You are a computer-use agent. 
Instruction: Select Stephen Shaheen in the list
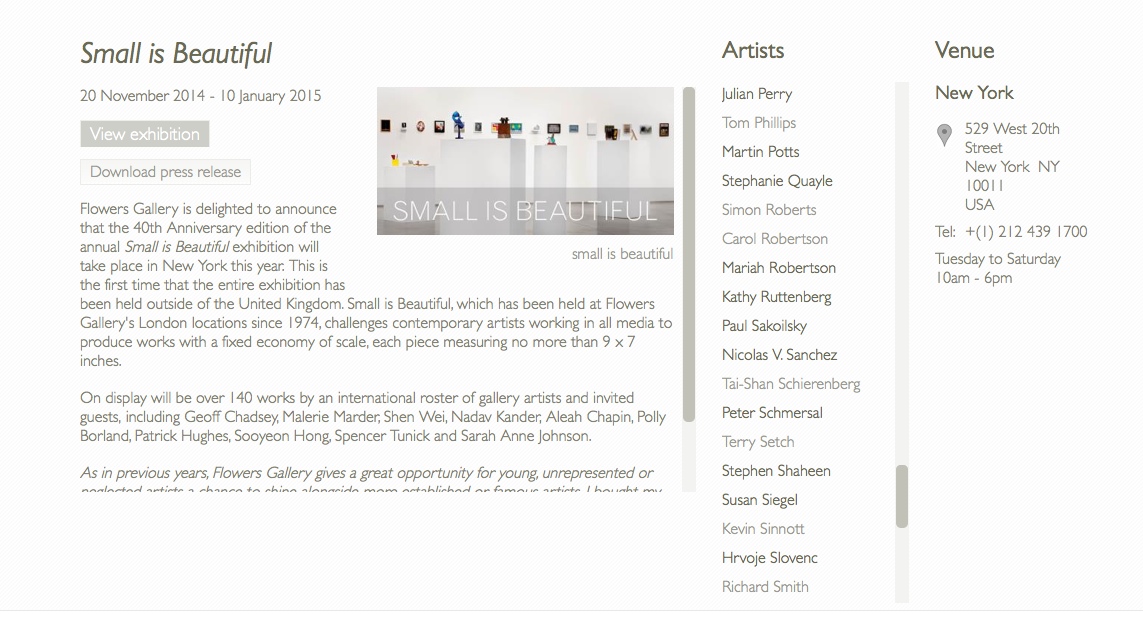pos(776,471)
